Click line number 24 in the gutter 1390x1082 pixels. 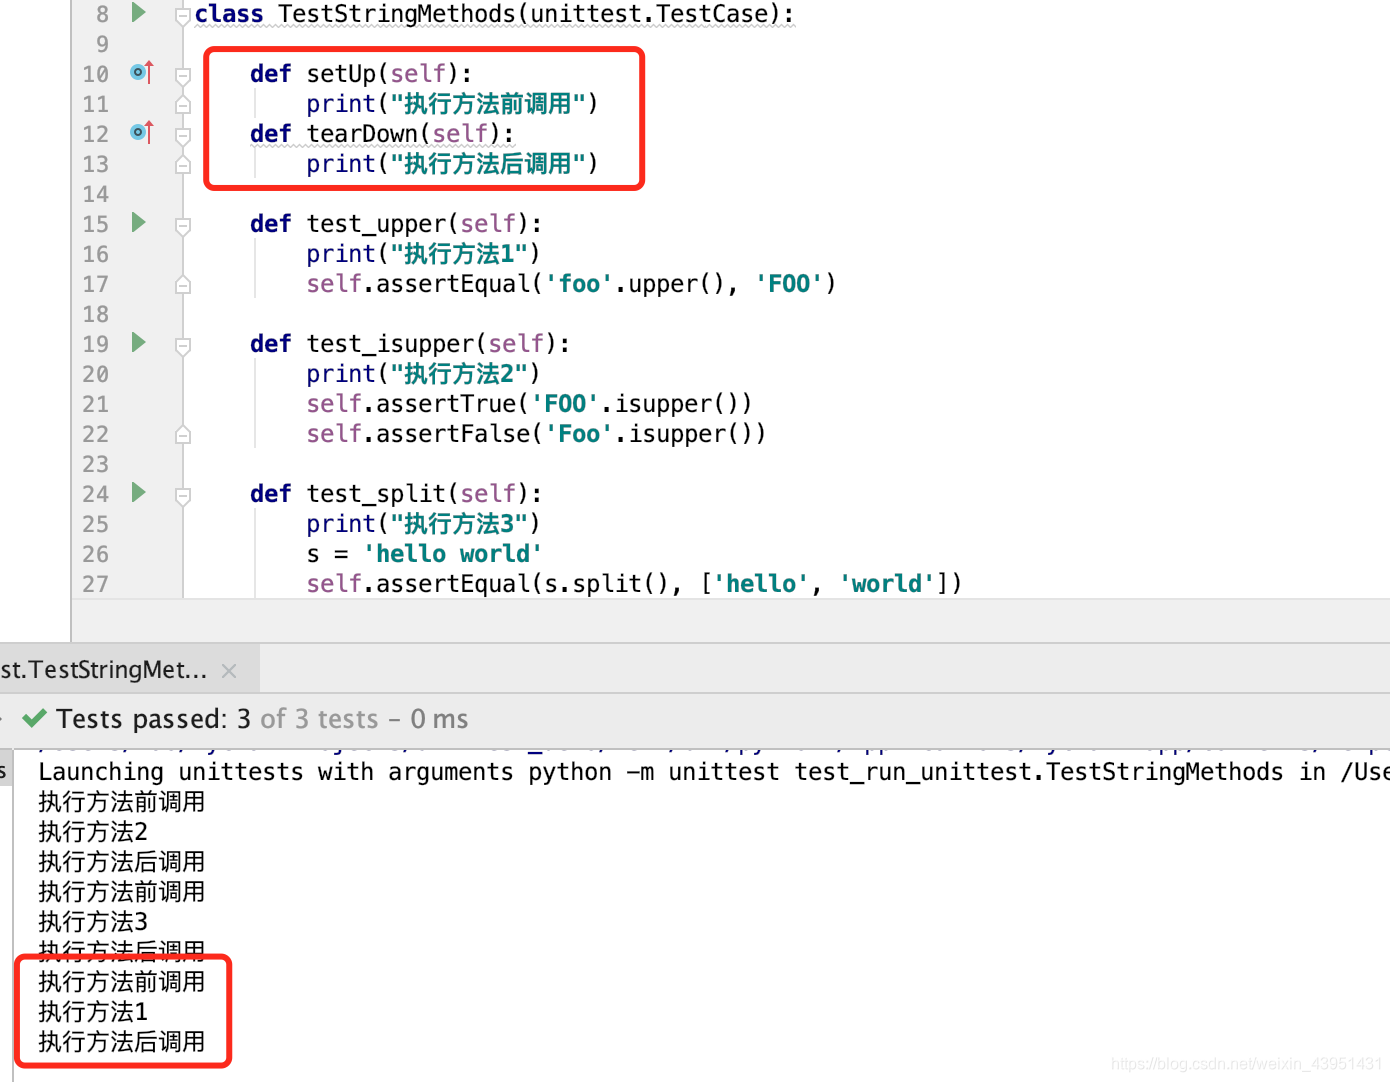point(96,494)
